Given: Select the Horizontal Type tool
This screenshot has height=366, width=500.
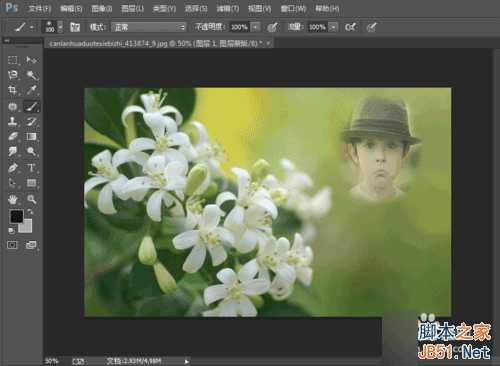Looking at the screenshot, I should tap(31, 167).
